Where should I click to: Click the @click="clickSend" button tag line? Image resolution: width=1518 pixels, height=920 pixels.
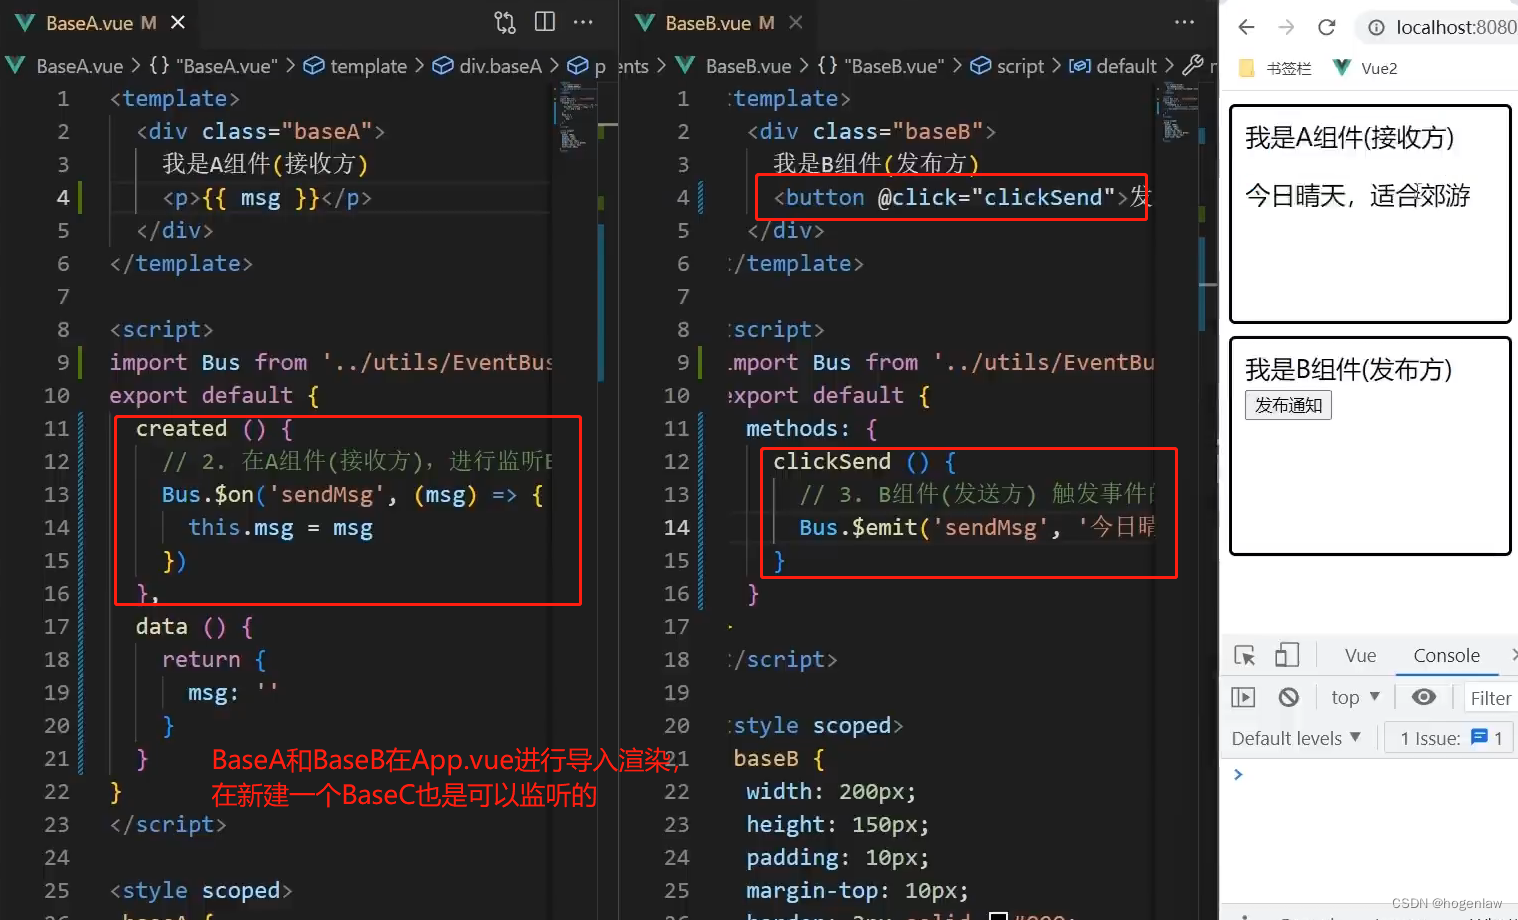(962, 197)
